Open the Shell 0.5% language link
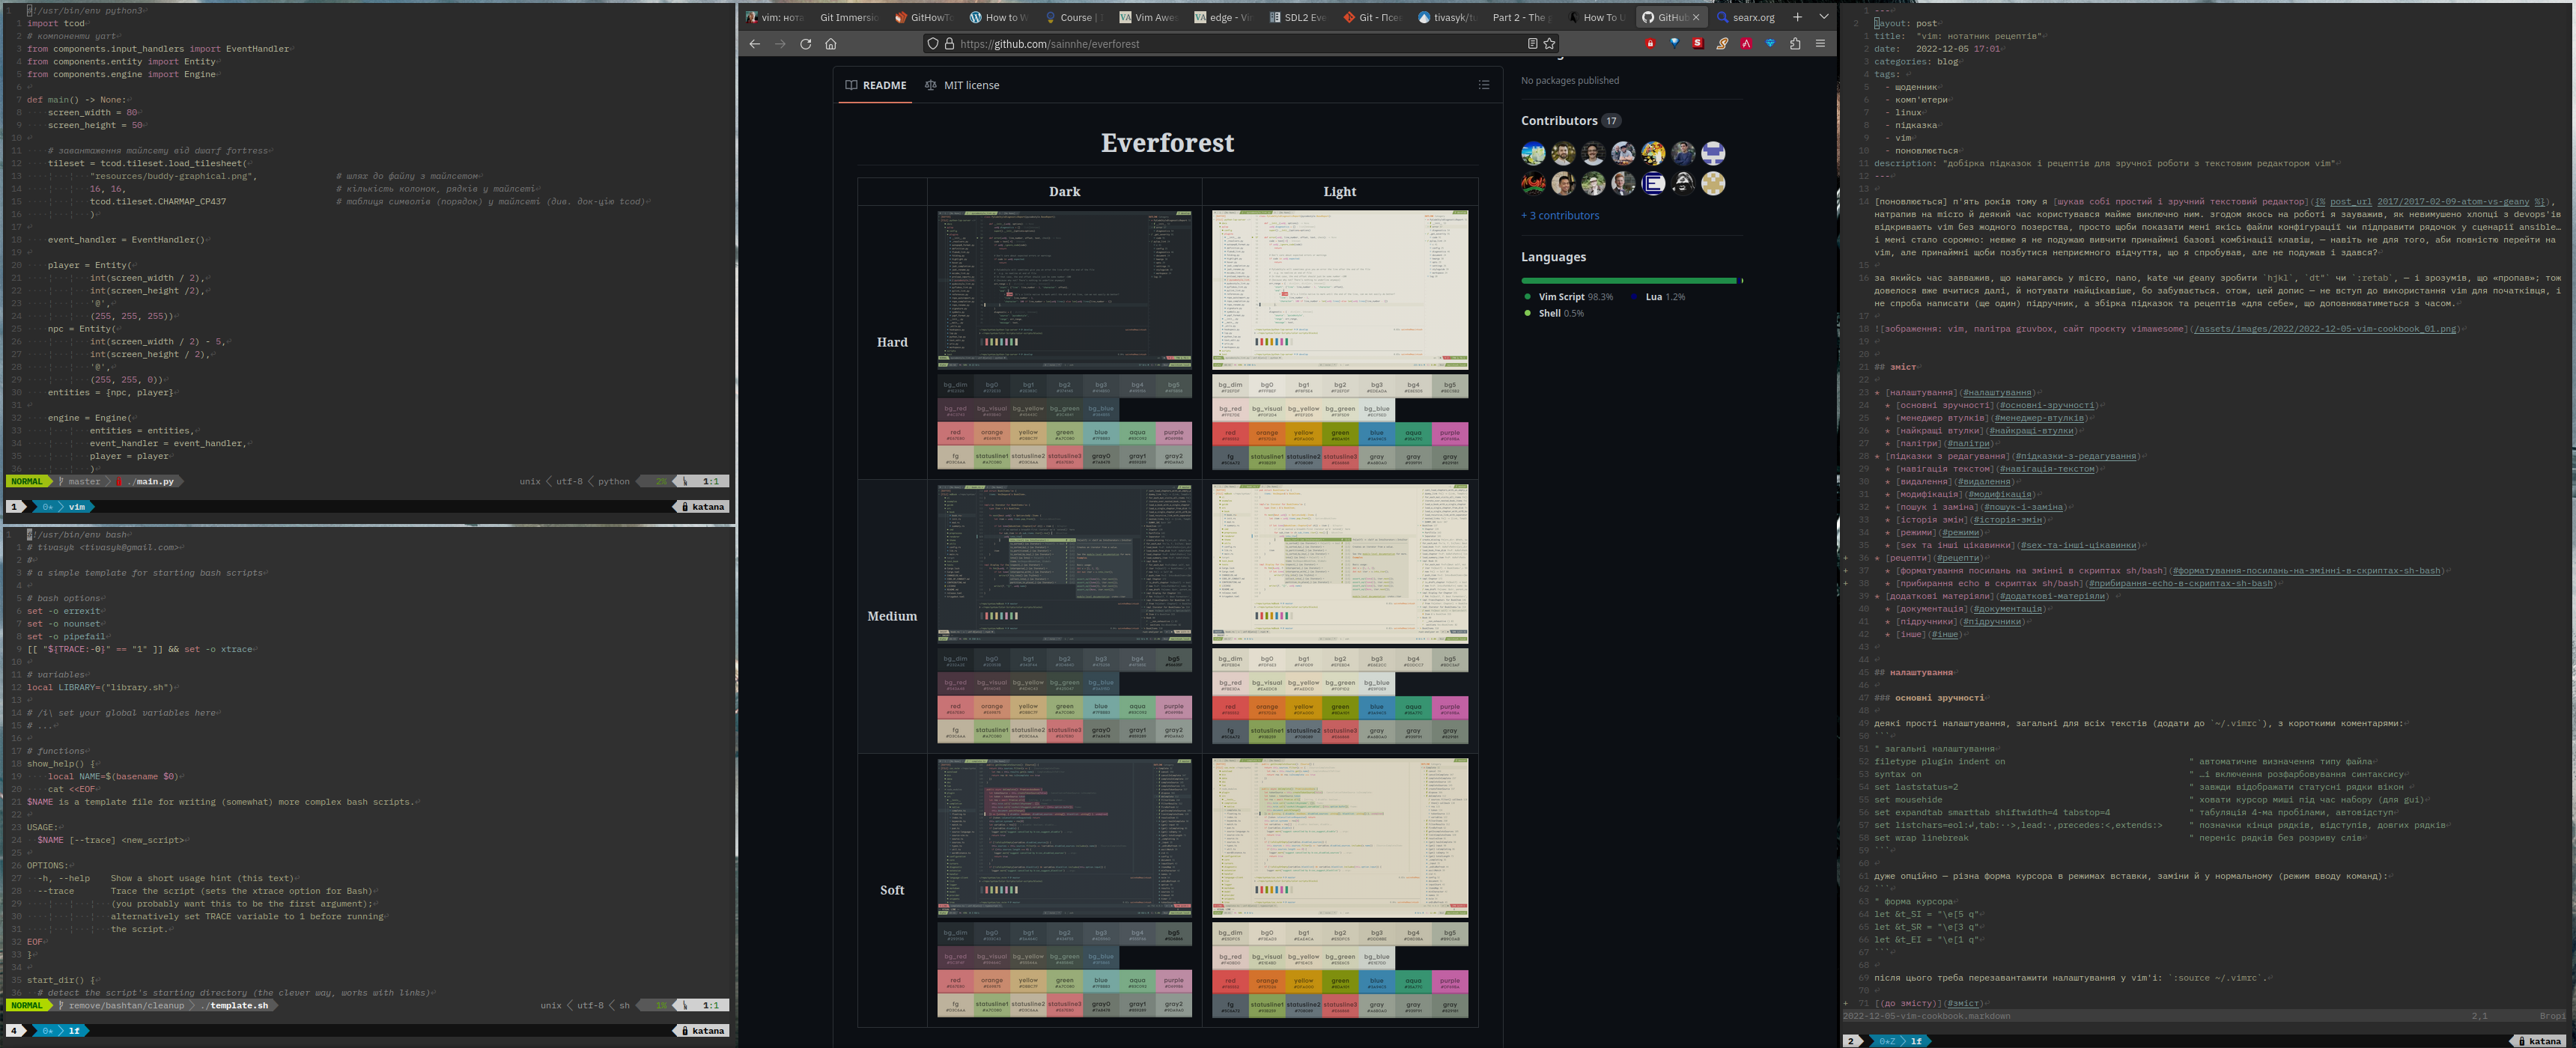2576x1048 pixels. tap(1554, 313)
